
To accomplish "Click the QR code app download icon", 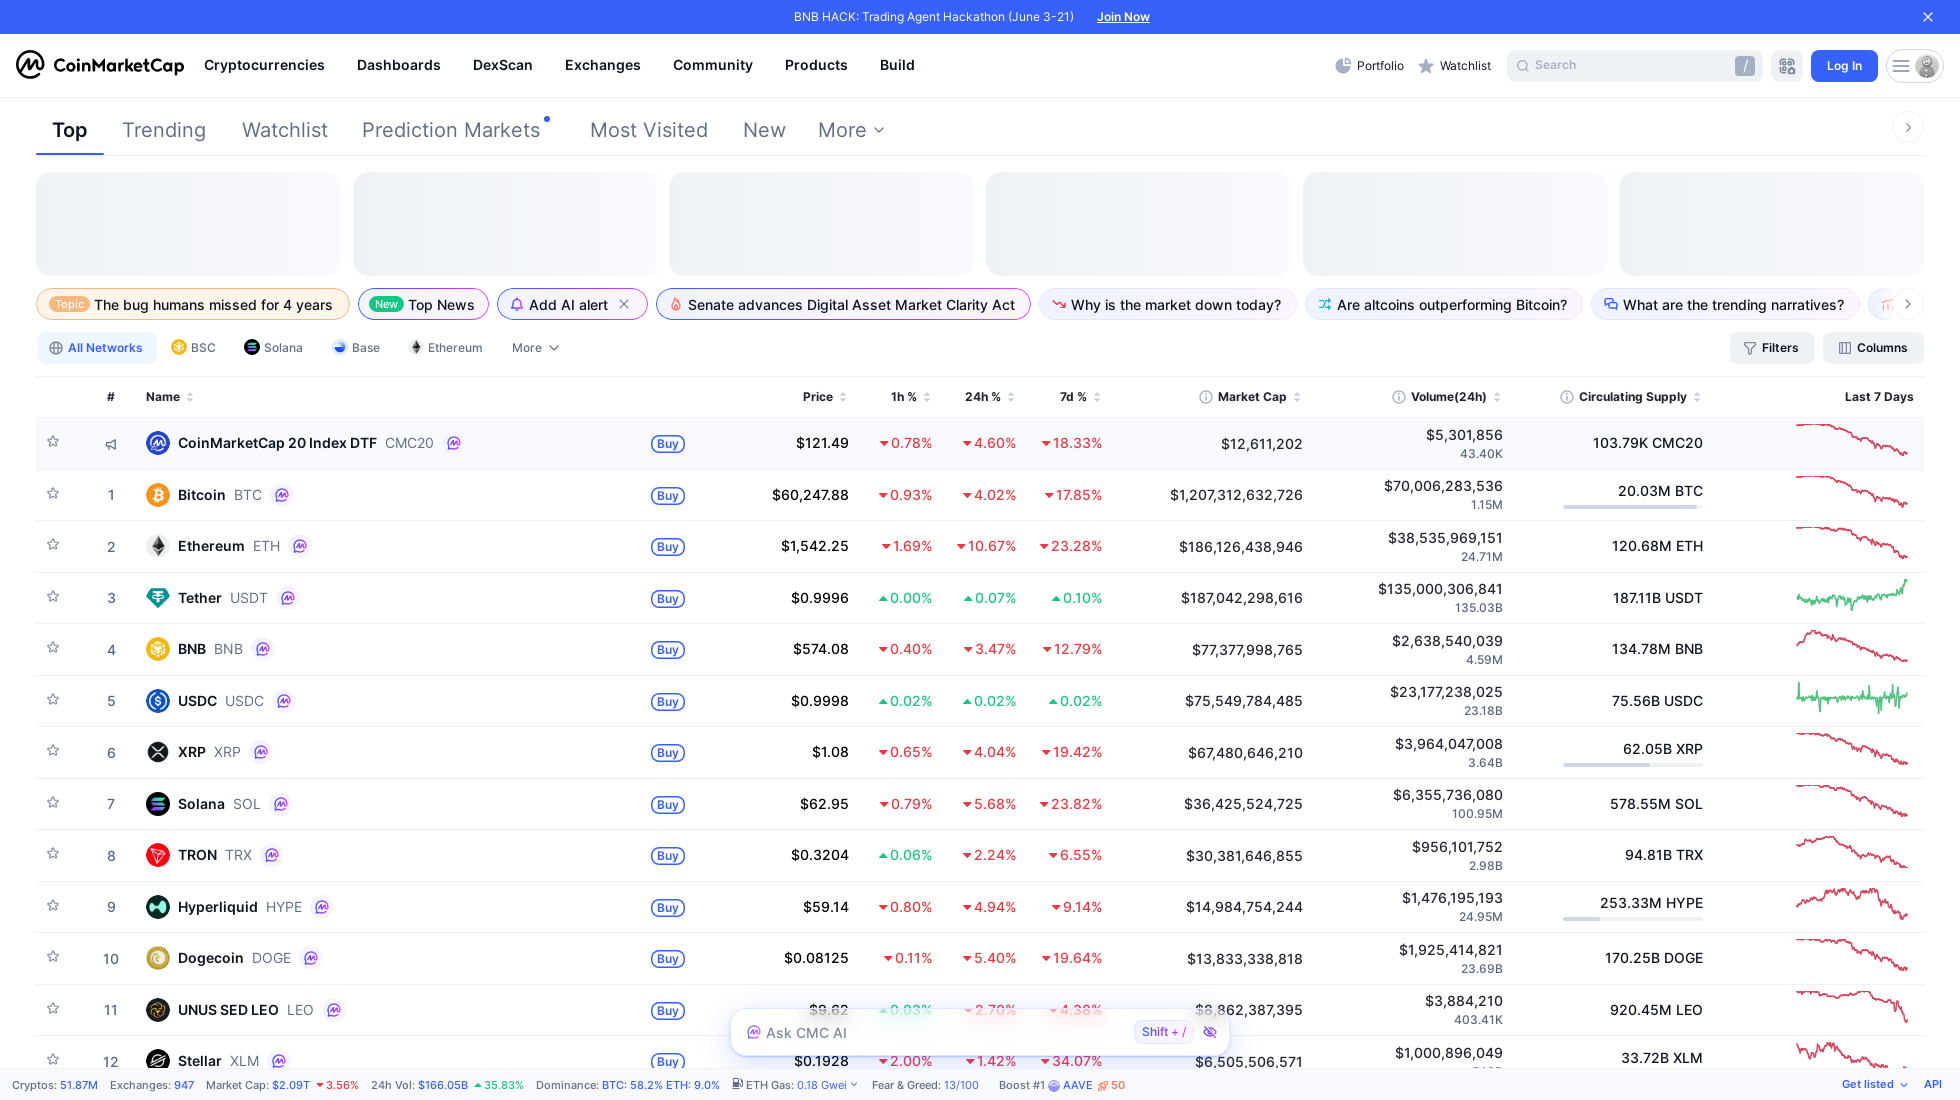I will (x=1787, y=66).
